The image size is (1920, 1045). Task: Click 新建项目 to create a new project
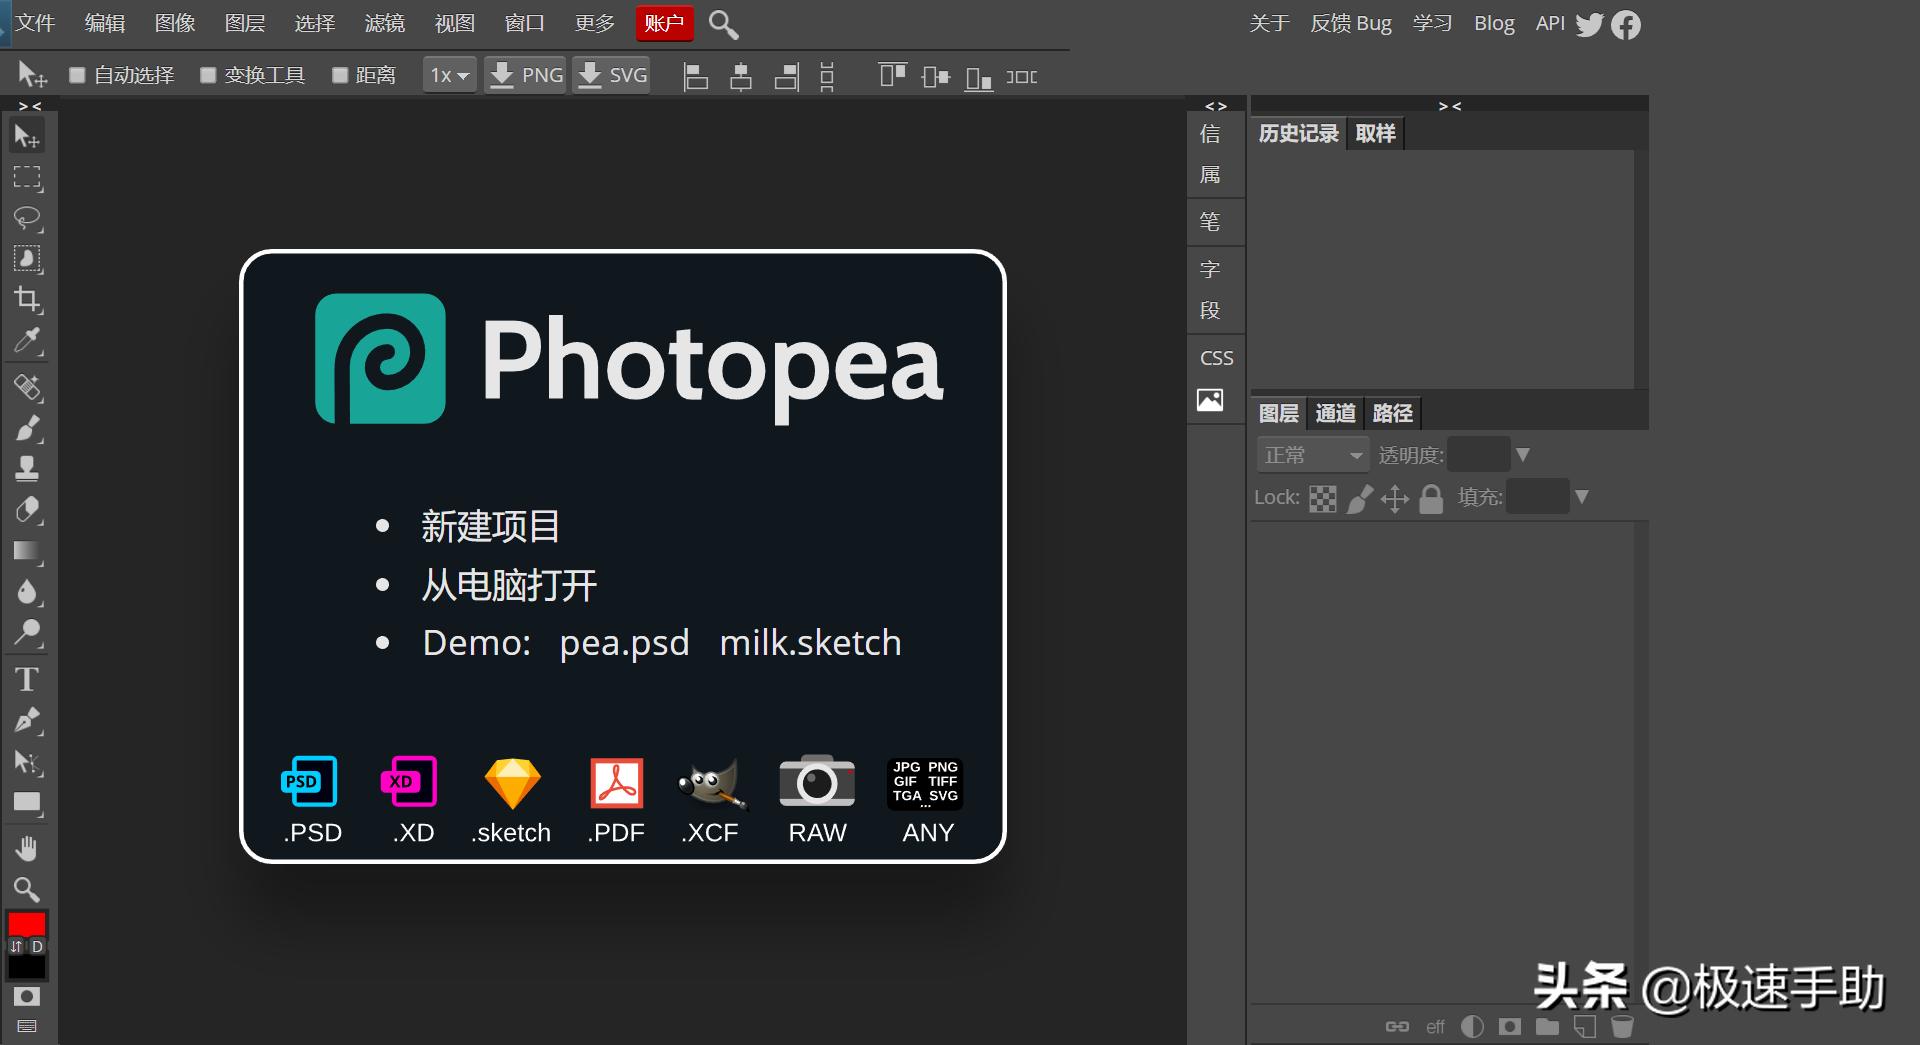(489, 526)
